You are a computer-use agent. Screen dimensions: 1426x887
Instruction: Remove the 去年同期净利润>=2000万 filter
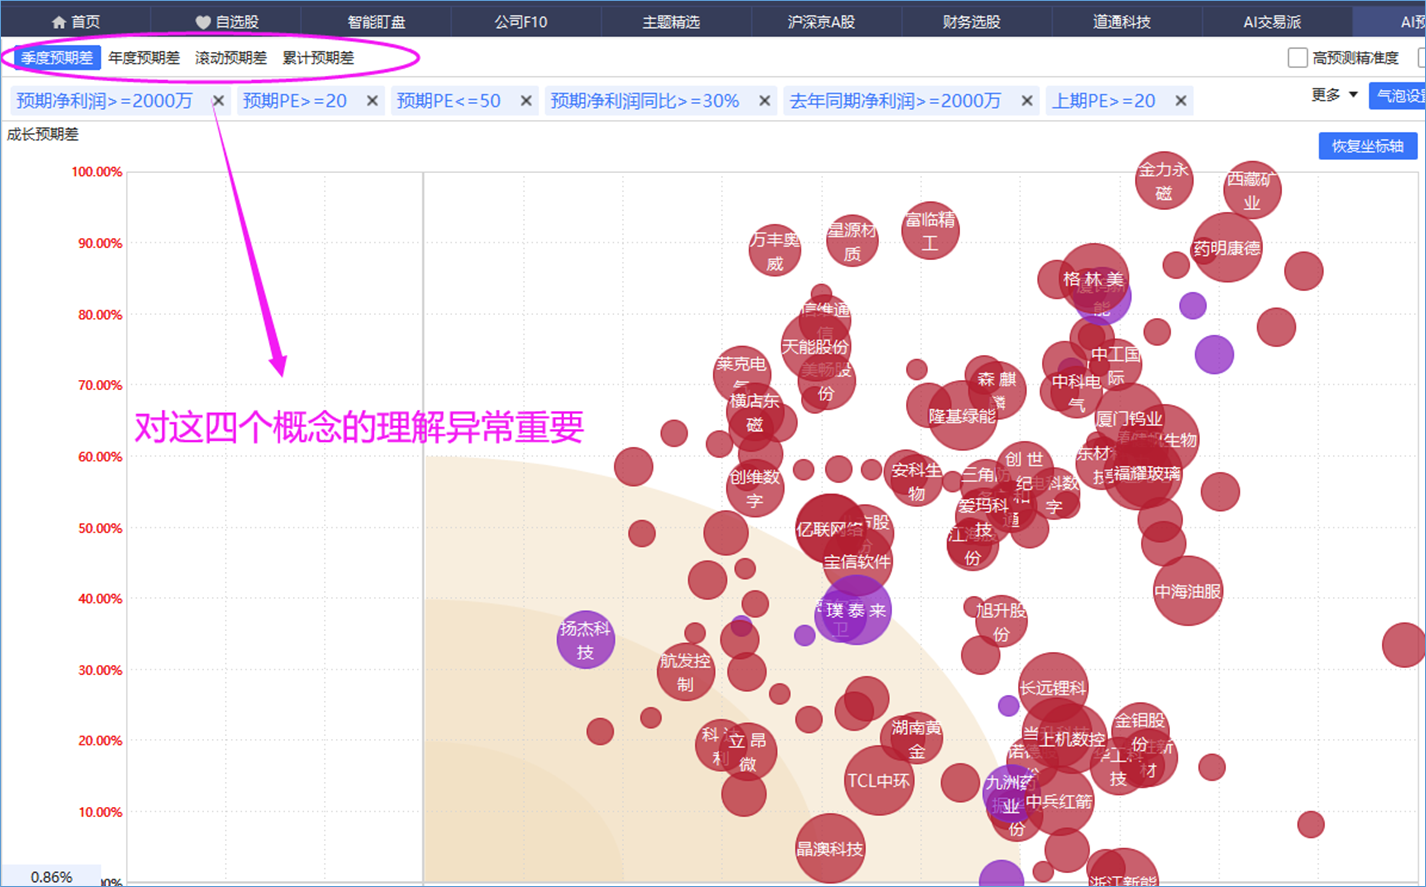click(x=1026, y=101)
